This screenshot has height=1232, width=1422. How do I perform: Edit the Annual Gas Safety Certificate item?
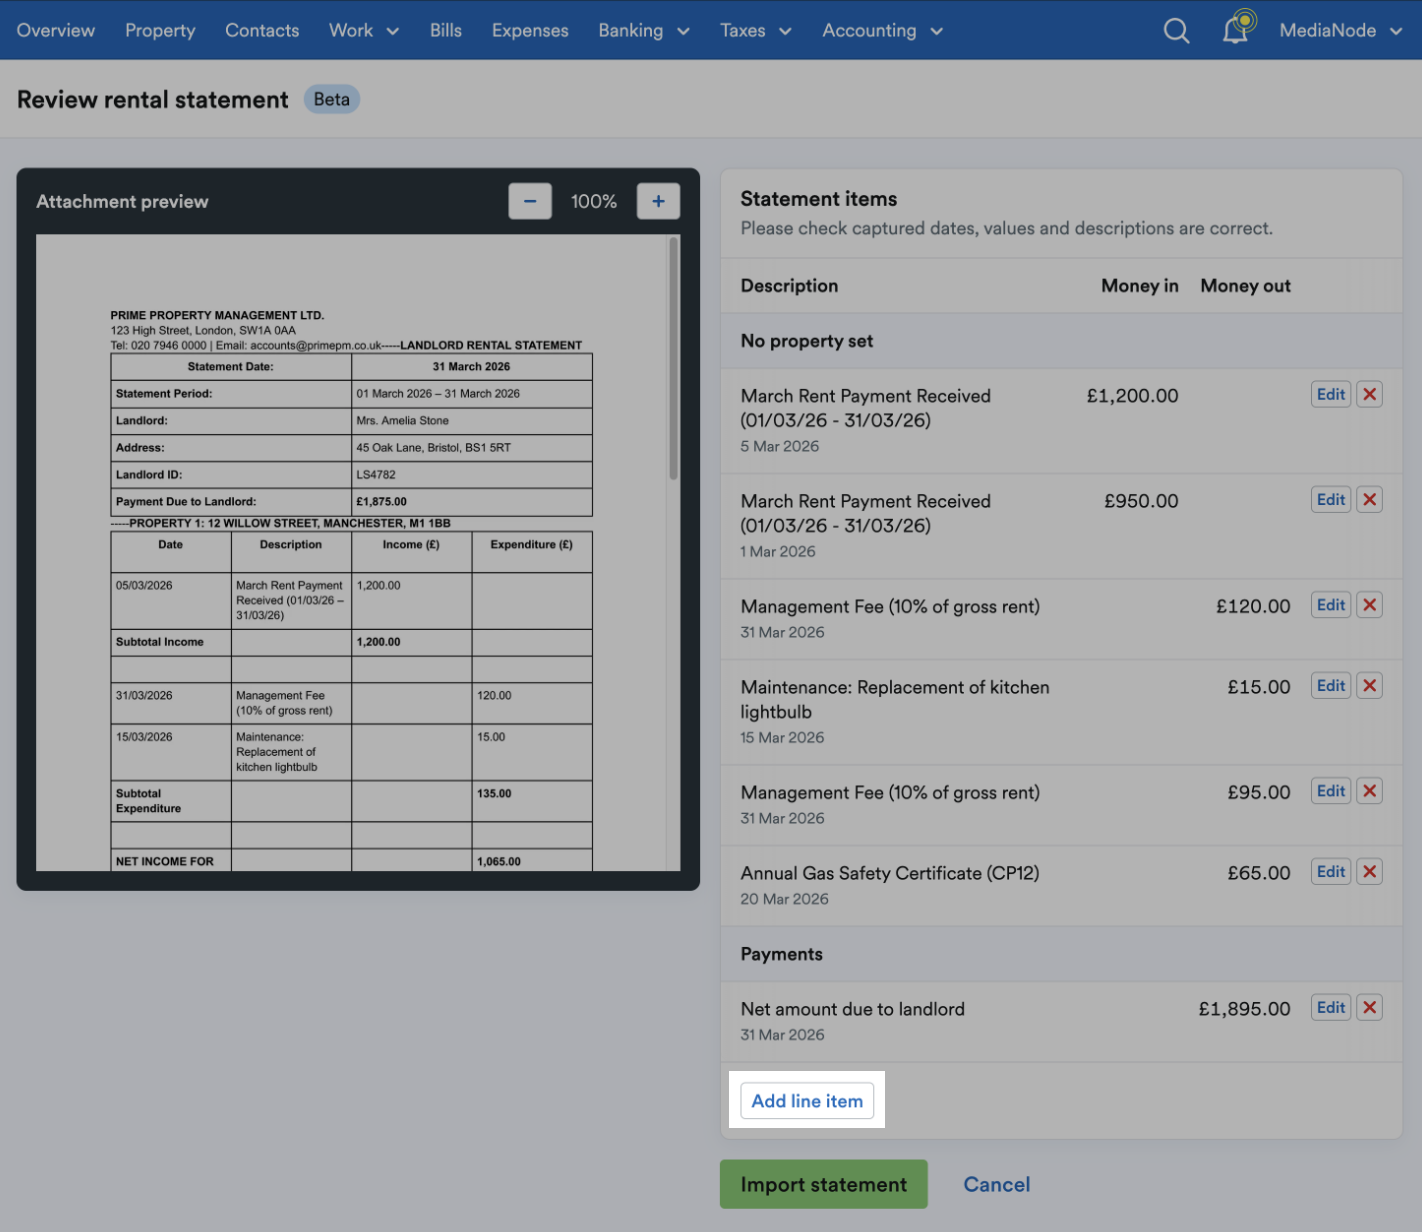point(1331,871)
